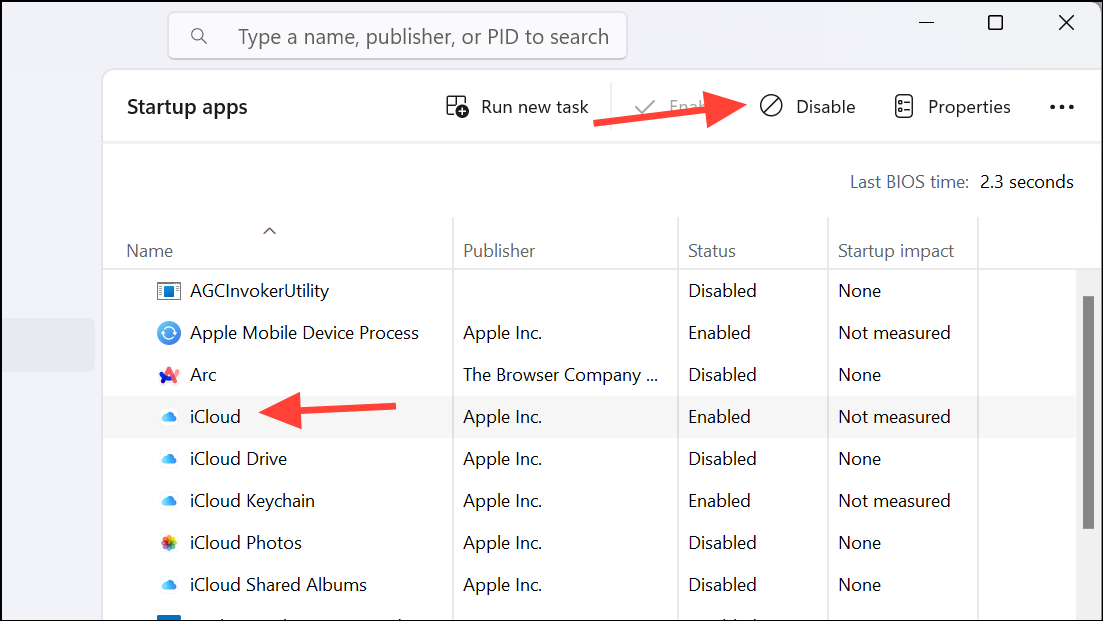The height and width of the screenshot is (621, 1103).
Task: Click the iCloud Shared Albums icon
Action: point(169,585)
